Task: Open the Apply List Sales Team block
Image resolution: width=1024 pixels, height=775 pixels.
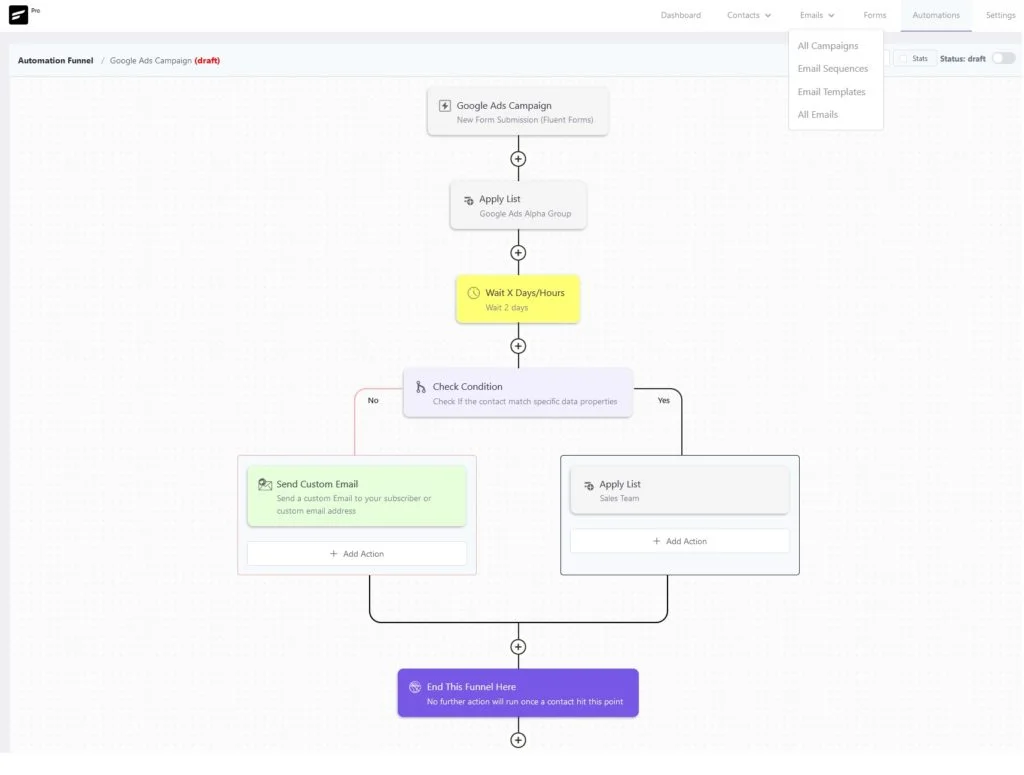Action: pyautogui.click(x=680, y=490)
